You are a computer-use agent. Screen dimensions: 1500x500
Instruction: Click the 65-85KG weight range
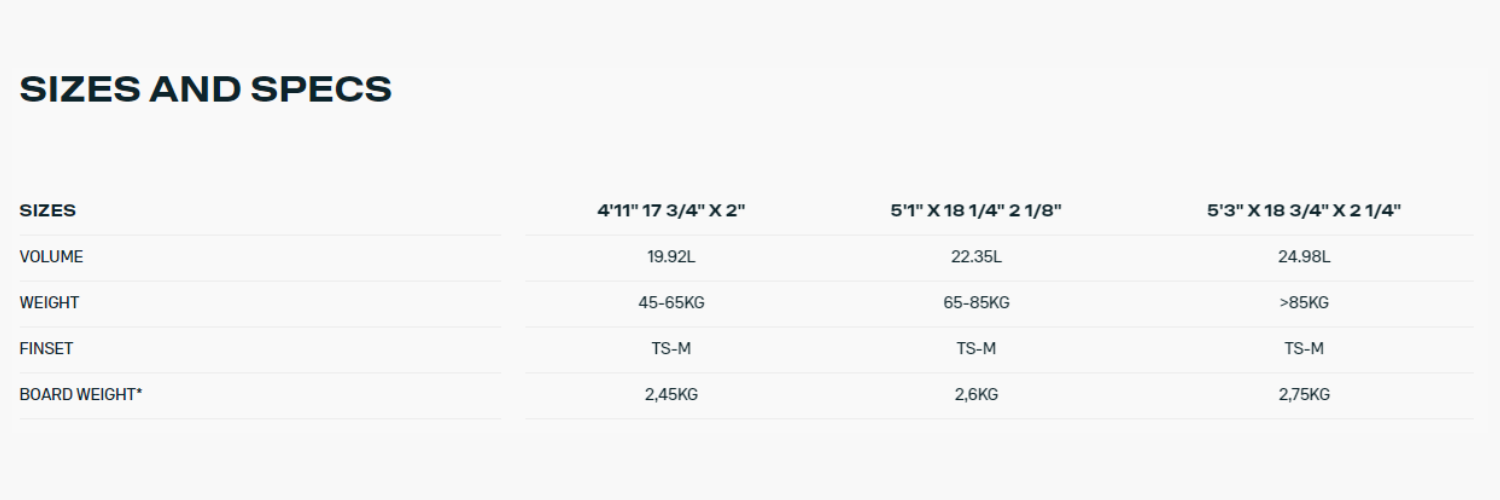point(976,303)
